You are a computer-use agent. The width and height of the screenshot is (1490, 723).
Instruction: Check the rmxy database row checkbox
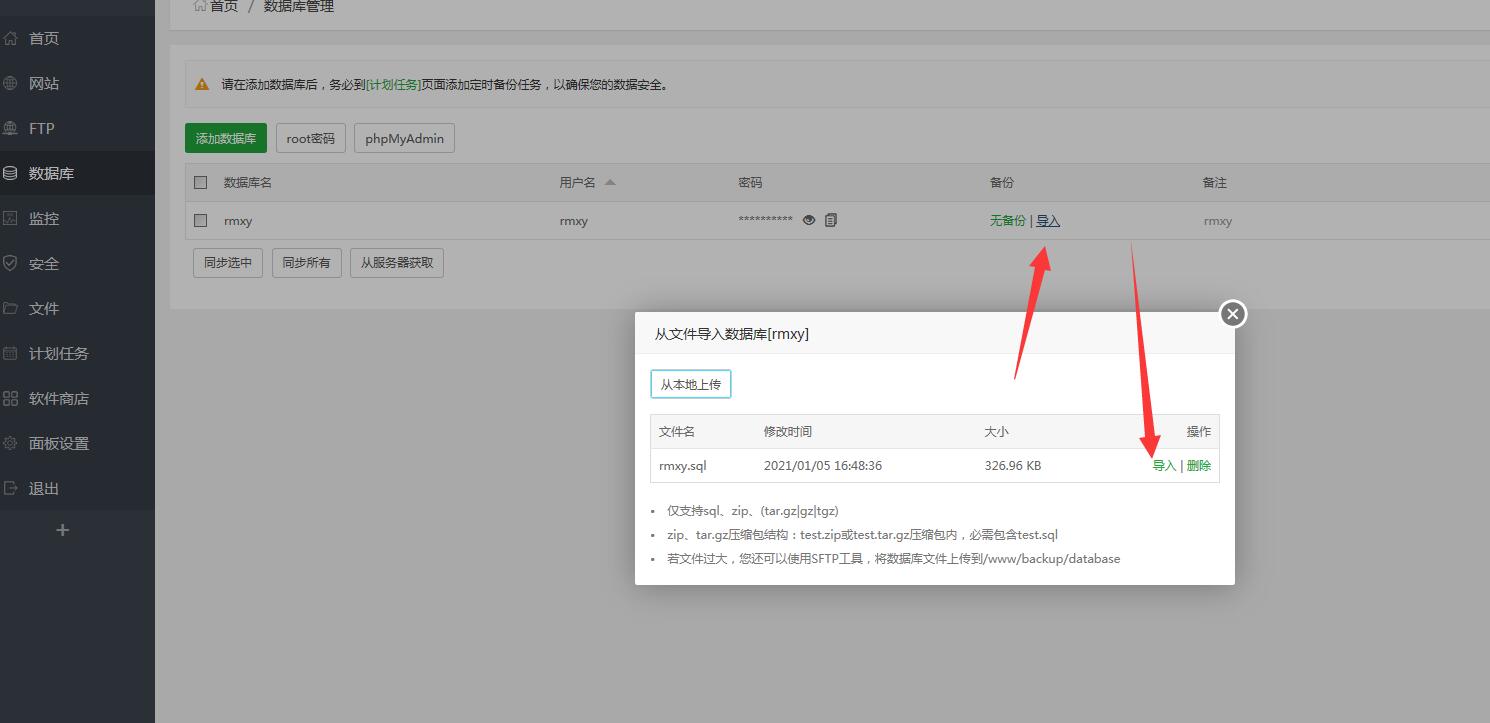pyautogui.click(x=201, y=220)
